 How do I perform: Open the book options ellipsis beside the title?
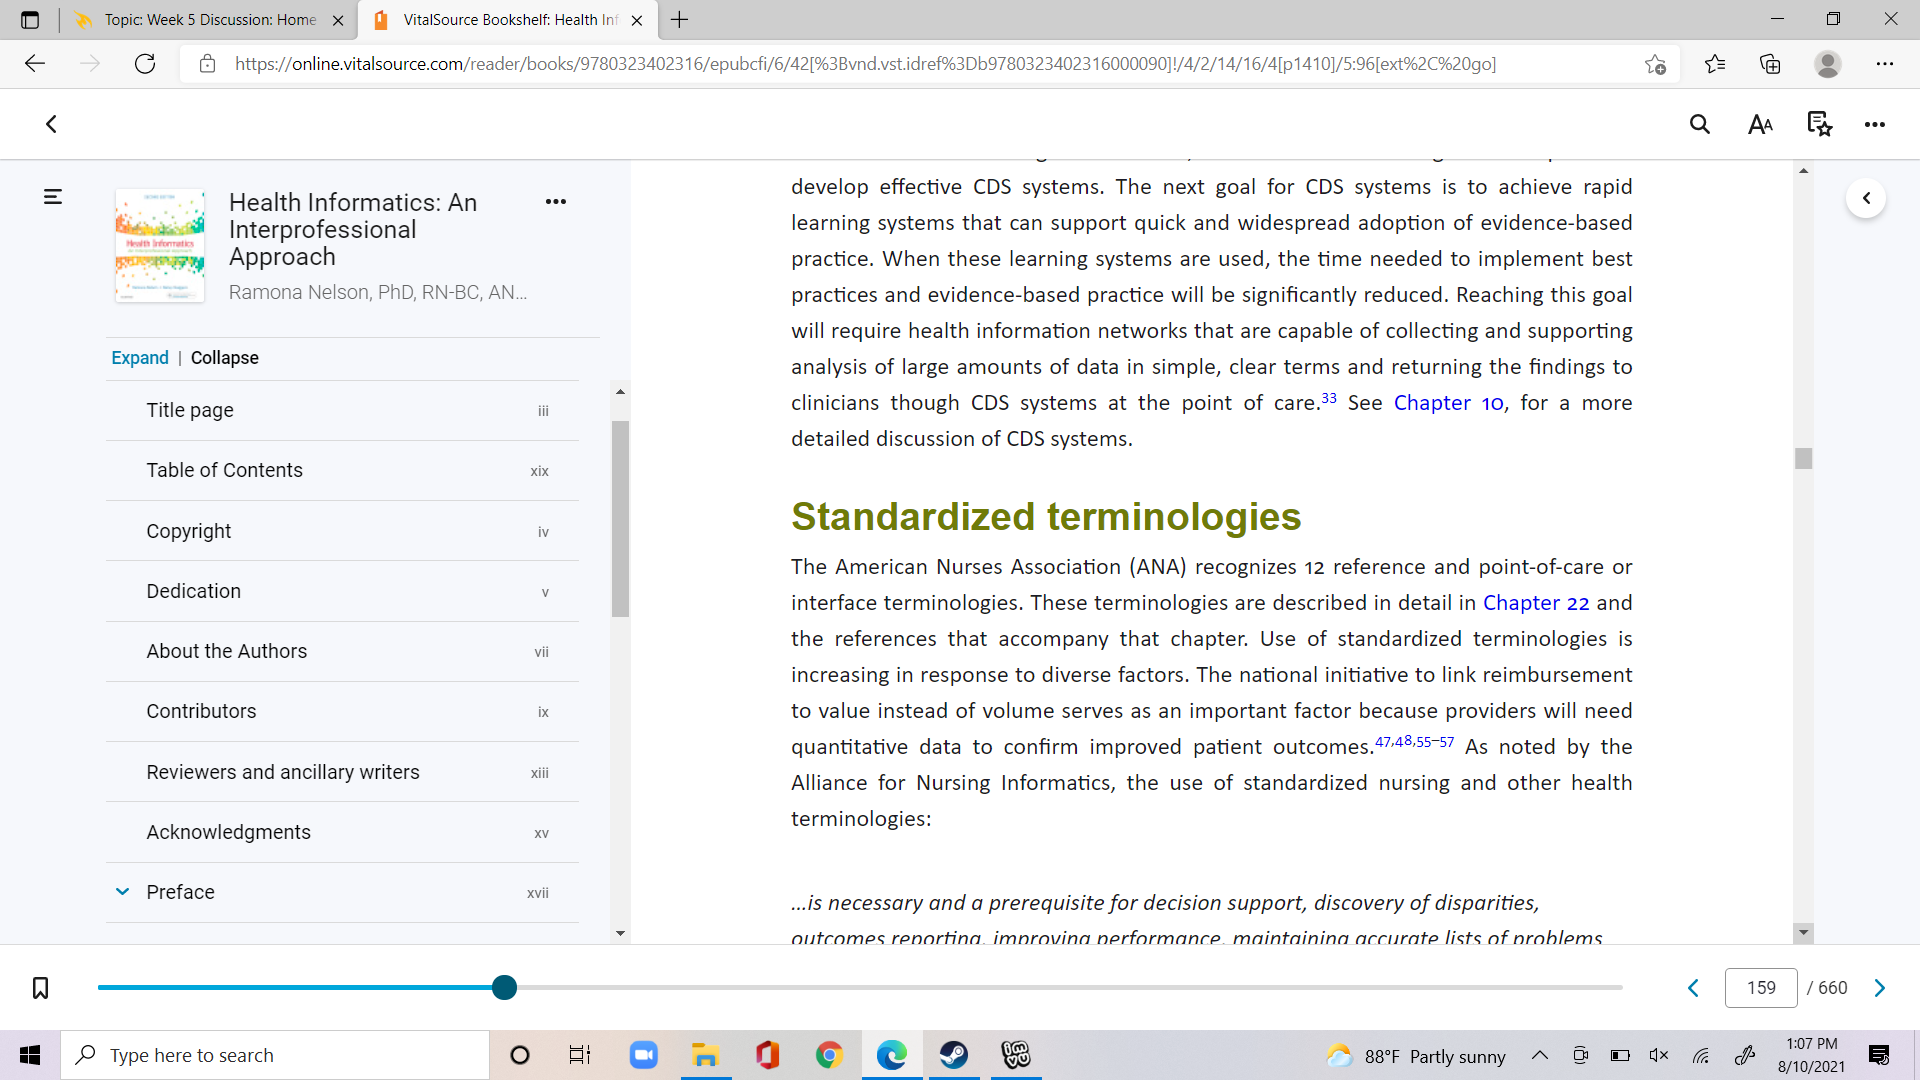pos(556,201)
